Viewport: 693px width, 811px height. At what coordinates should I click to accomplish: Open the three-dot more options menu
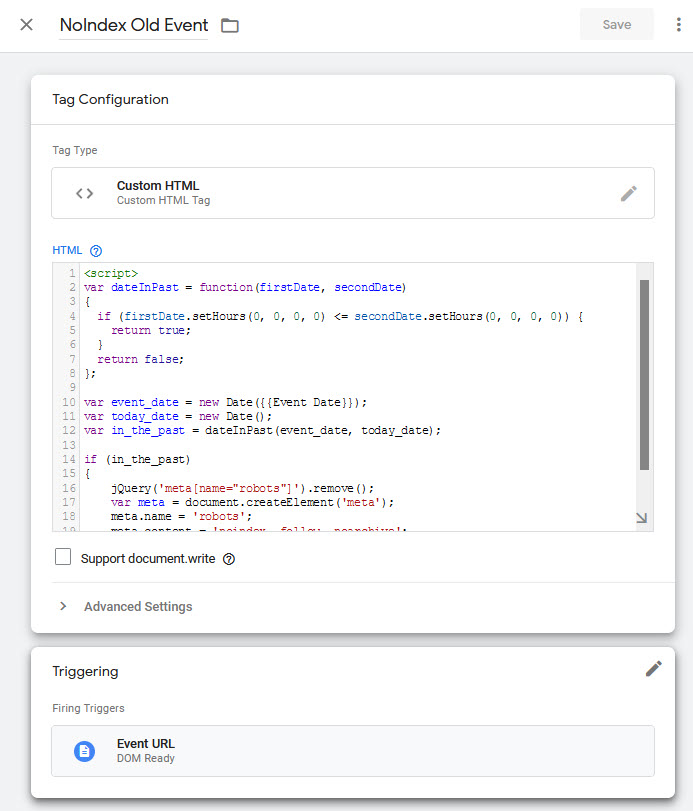point(679,25)
